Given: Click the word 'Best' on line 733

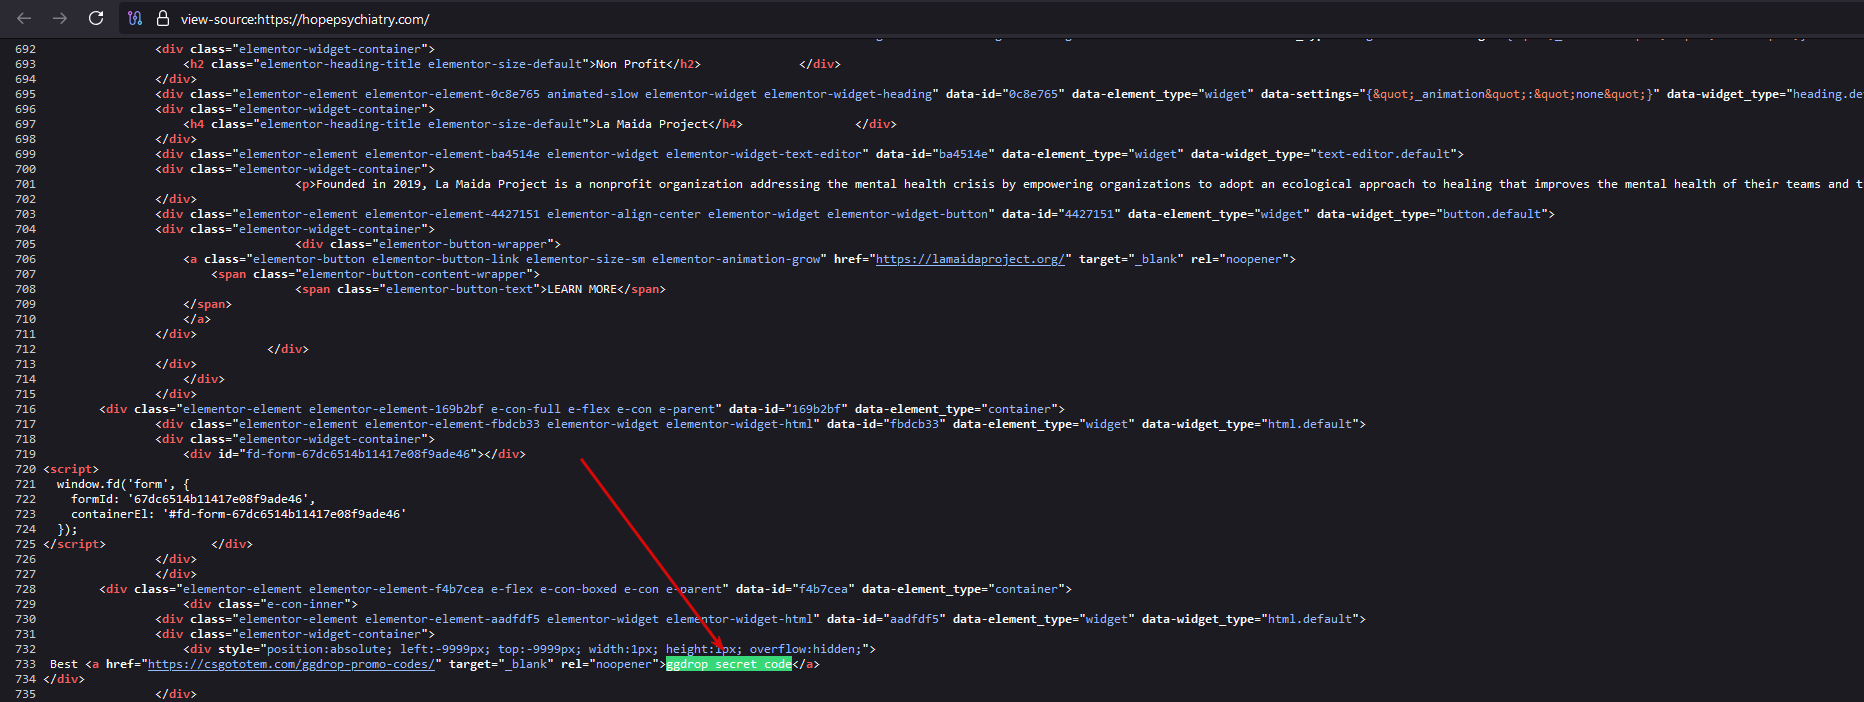Looking at the screenshot, I should point(64,664).
